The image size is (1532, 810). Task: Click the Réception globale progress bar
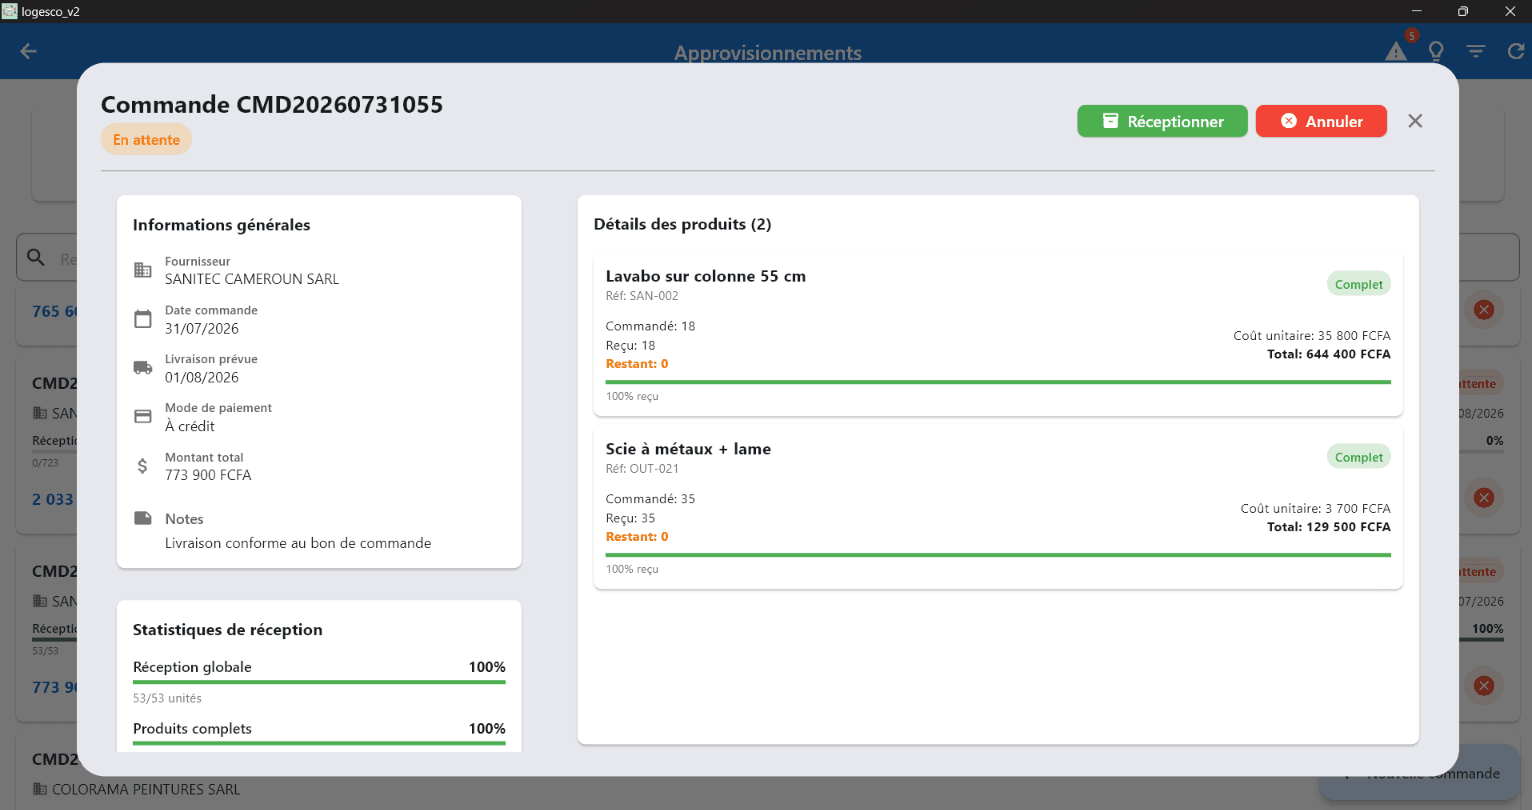tap(319, 682)
